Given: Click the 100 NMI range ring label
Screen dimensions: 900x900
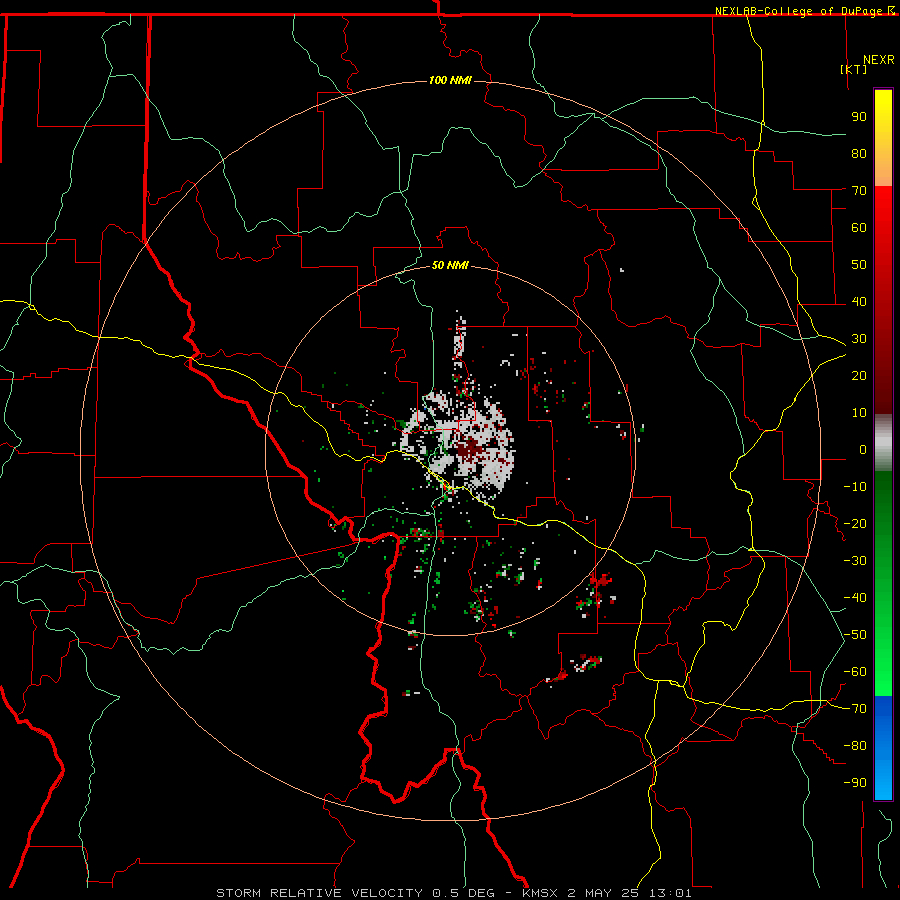Looking at the screenshot, I should tap(450, 80).
